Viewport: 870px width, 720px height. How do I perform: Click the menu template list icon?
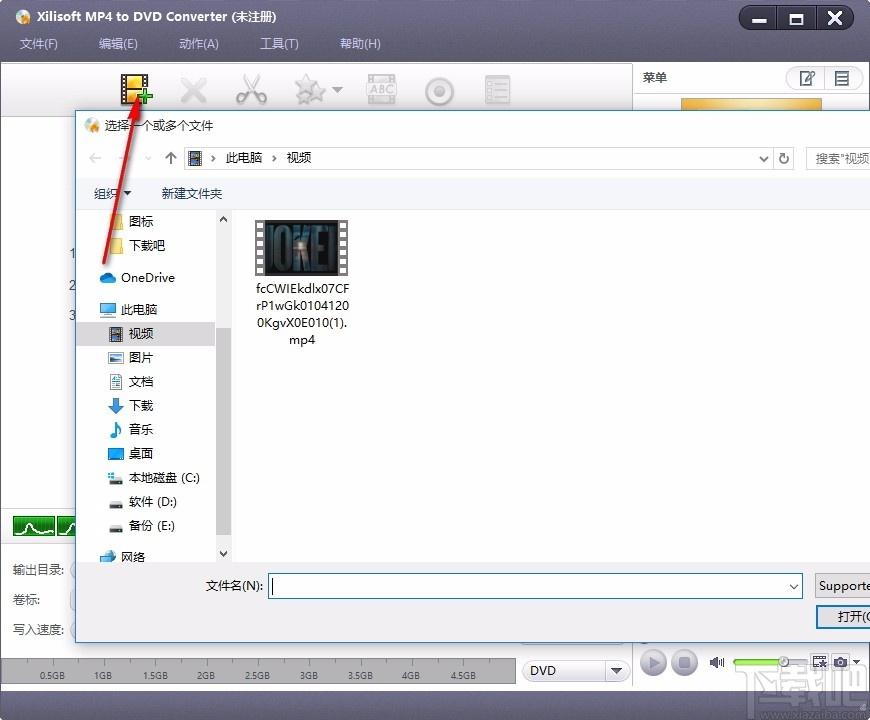tap(842, 78)
